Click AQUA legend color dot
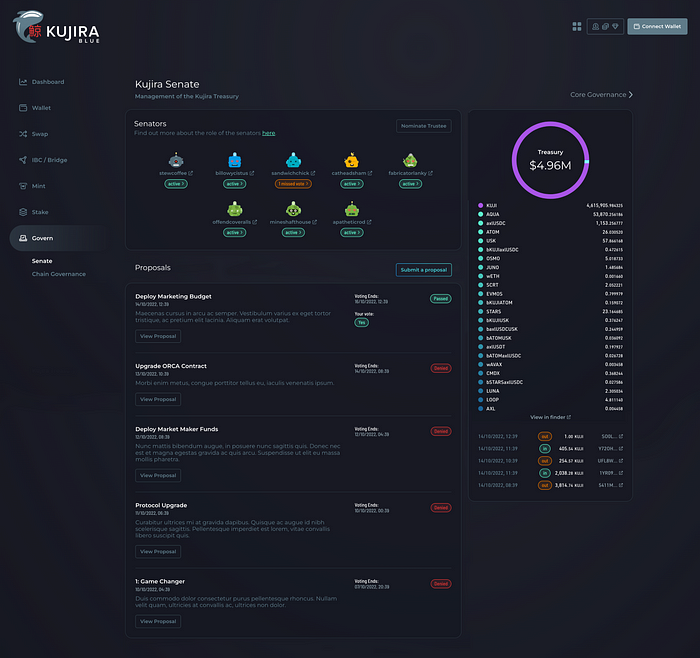700x658 pixels. 480,214
